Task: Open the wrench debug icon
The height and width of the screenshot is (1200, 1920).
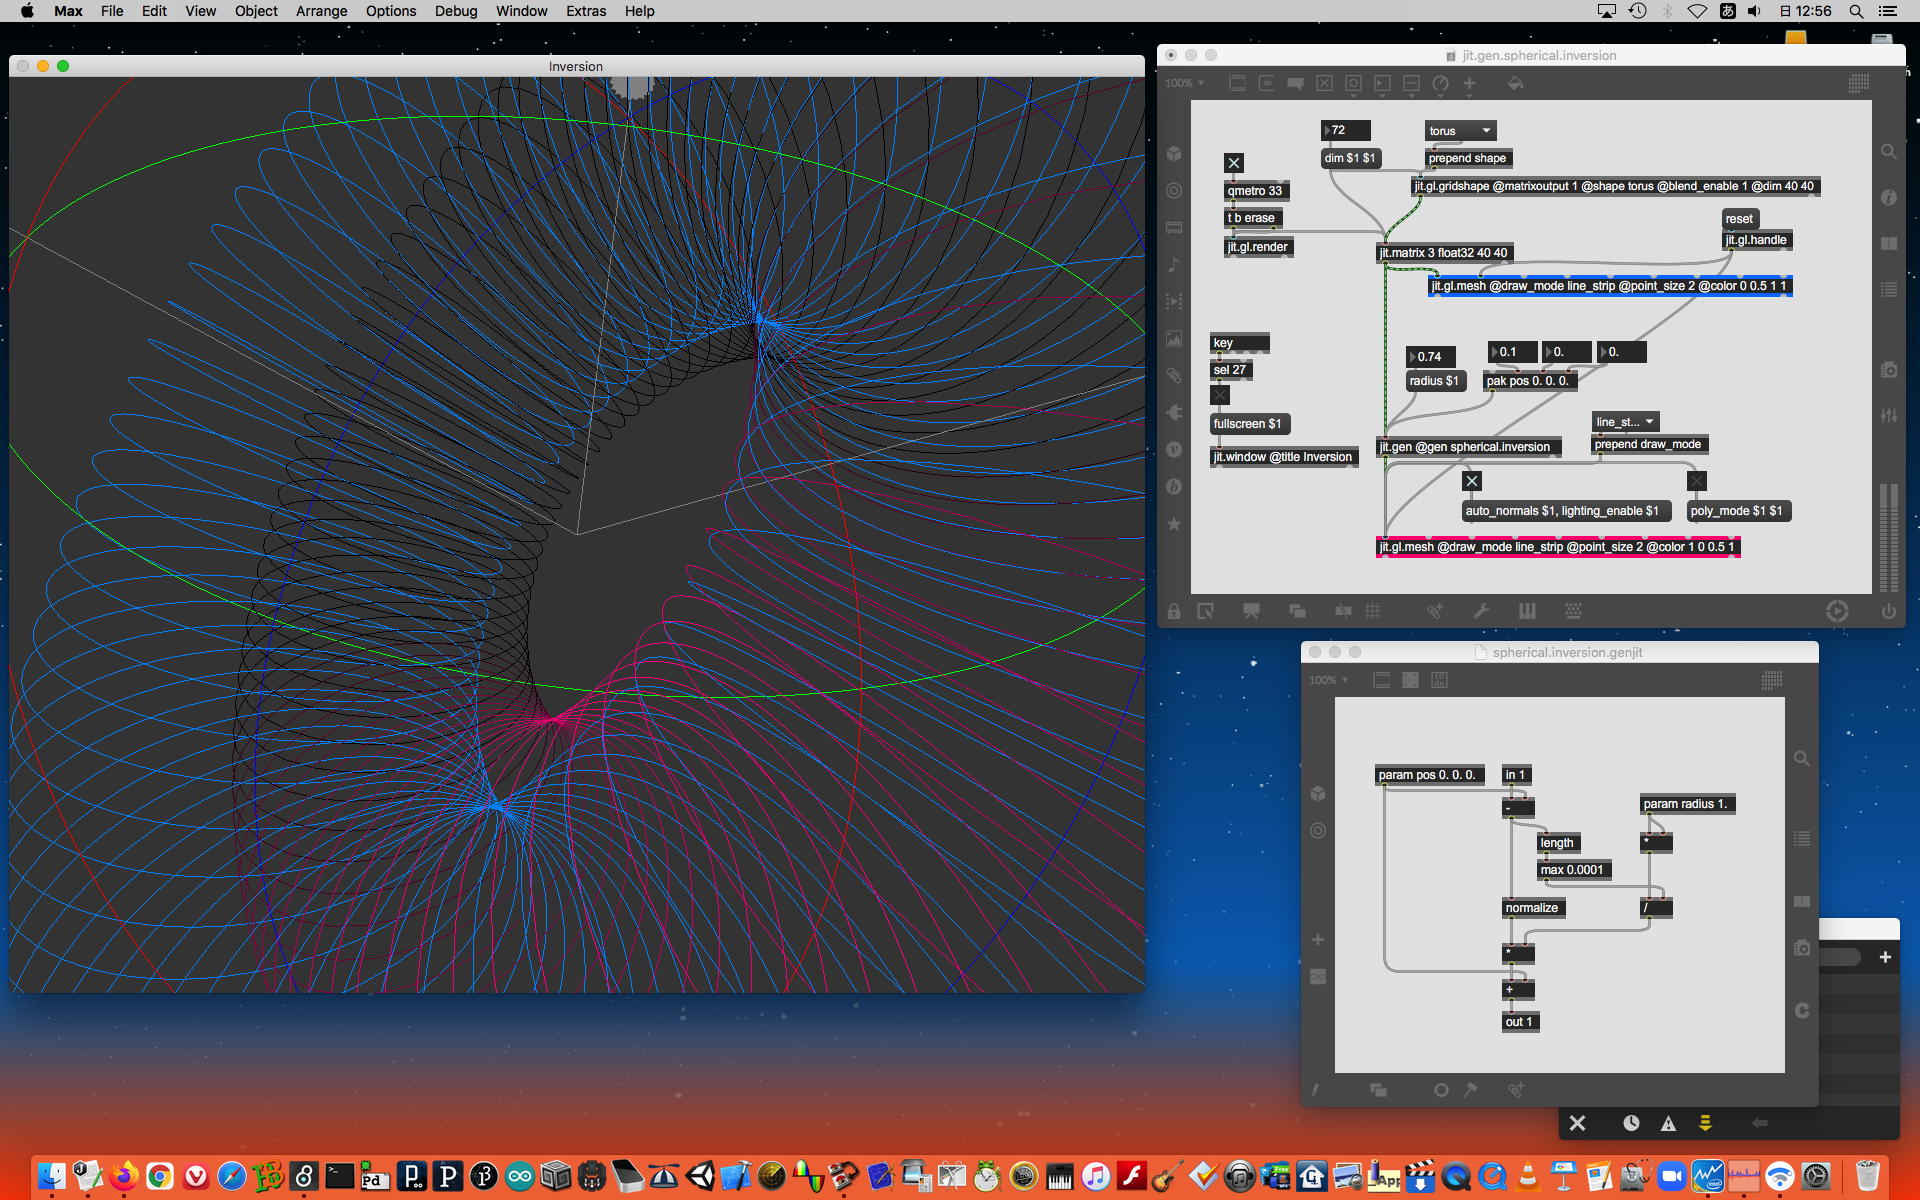Action: click(1481, 611)
